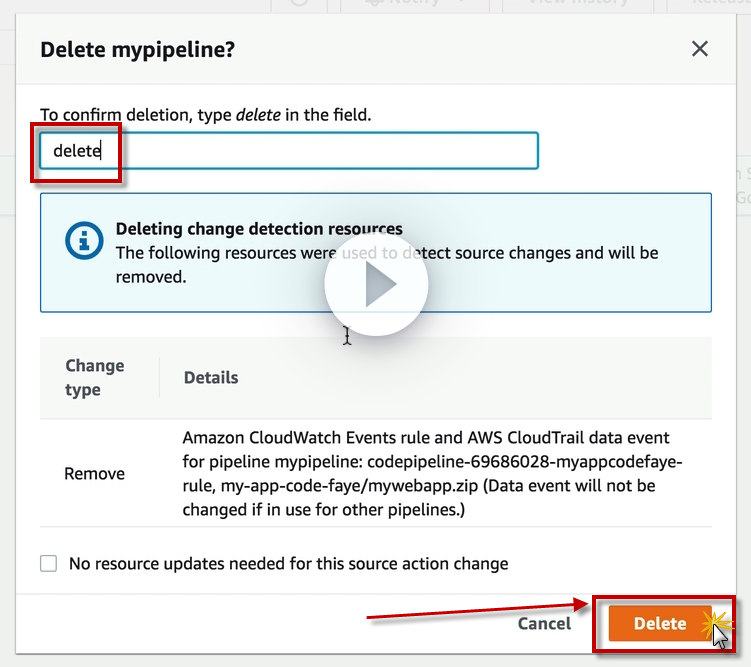Close the Delete mypipeline dialog with X
The image size is (751, 667).
pos(700,49)
